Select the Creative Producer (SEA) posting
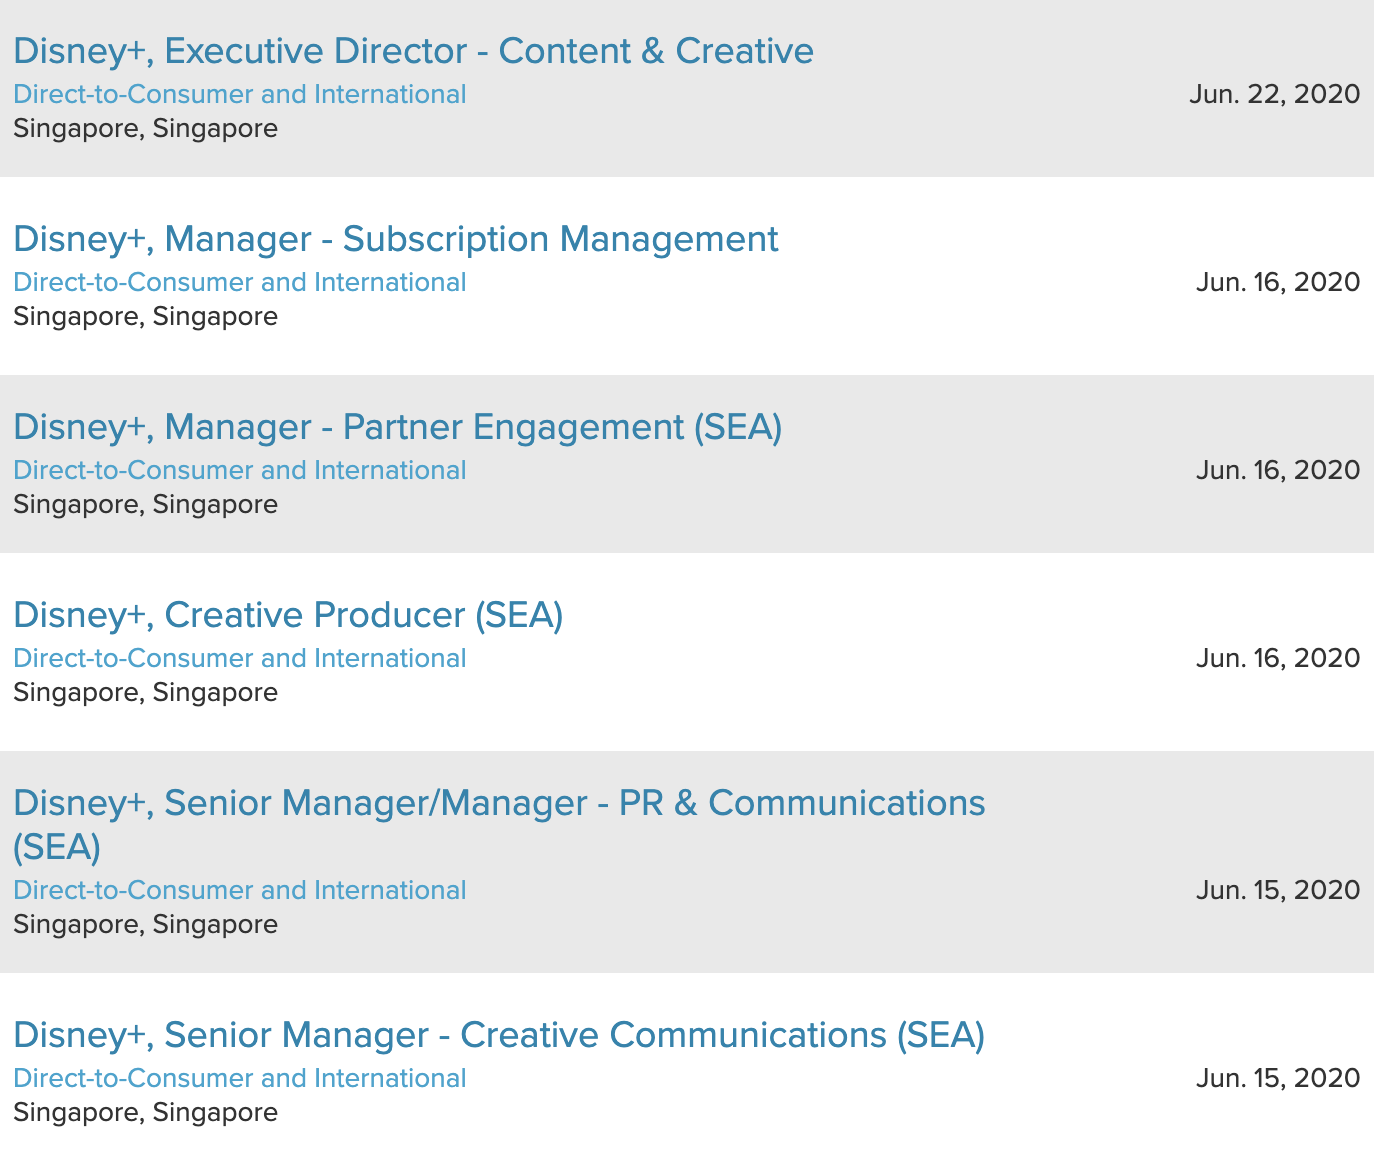Image resolution: width=1374 pixels, height=1150 pixels. [288, 615]
